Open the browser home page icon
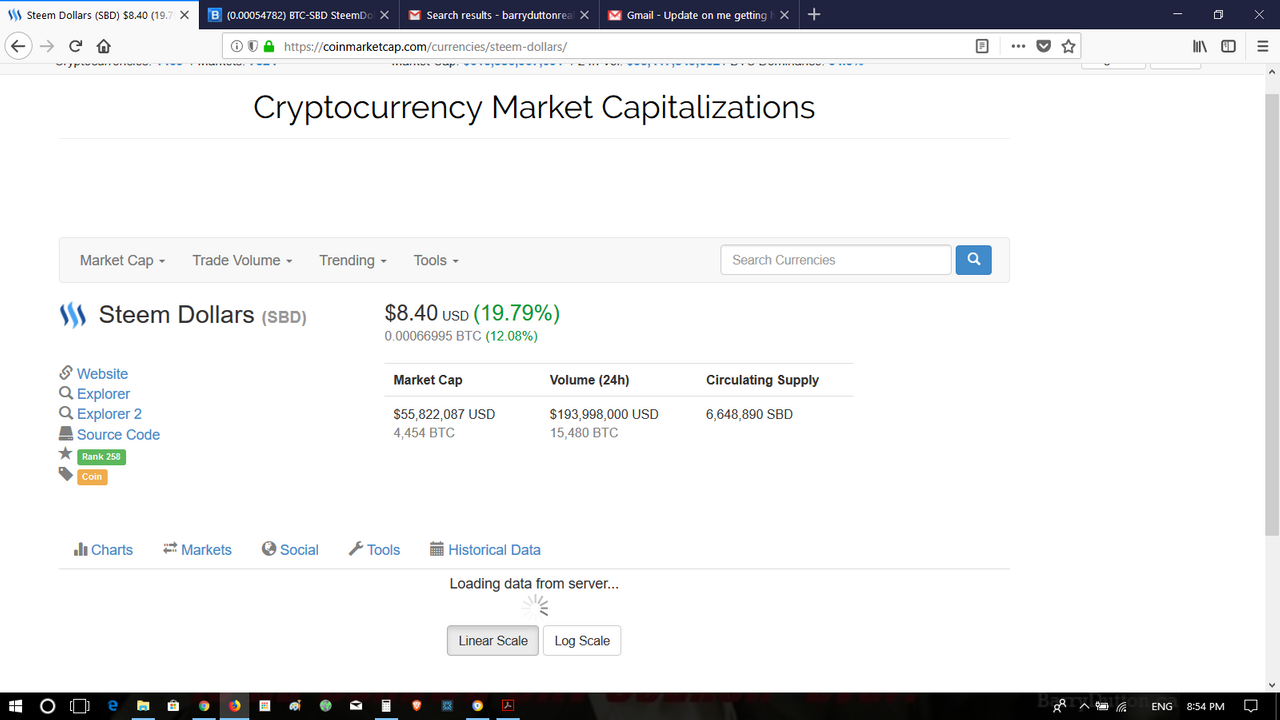Viewport: 1280px width, 720px height. [104, 46]
